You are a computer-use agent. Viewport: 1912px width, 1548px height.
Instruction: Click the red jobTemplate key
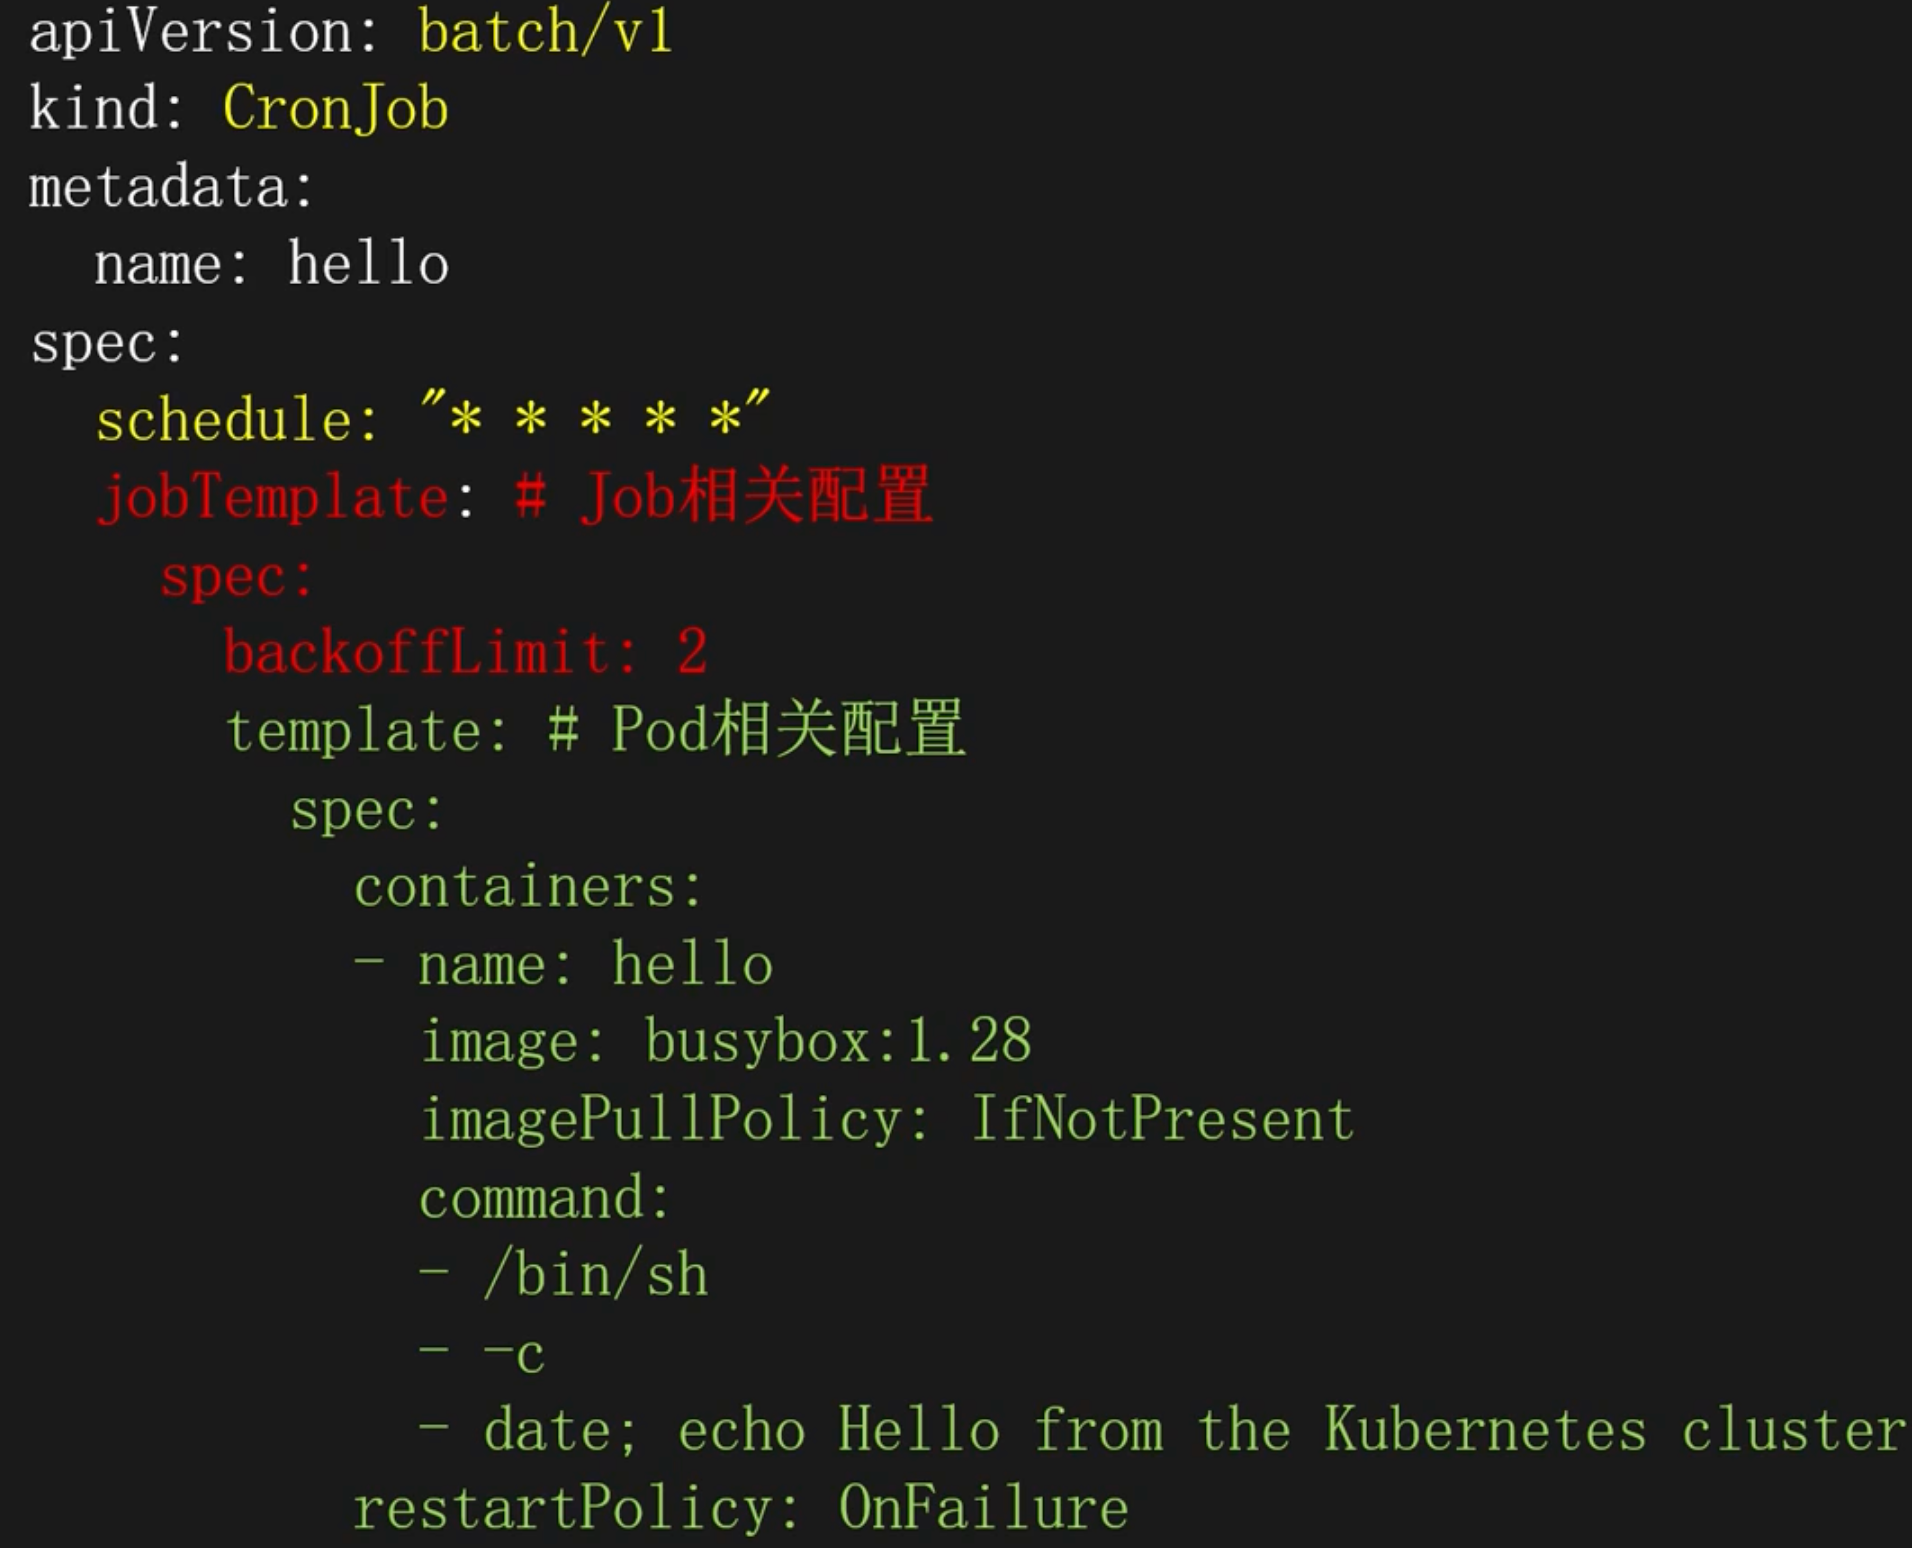(x=272, y=497)
